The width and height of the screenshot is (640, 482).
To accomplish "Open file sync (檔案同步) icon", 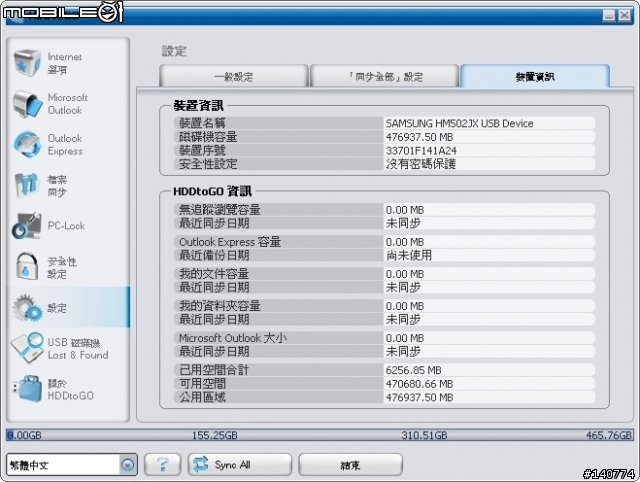I will (26, 185).
